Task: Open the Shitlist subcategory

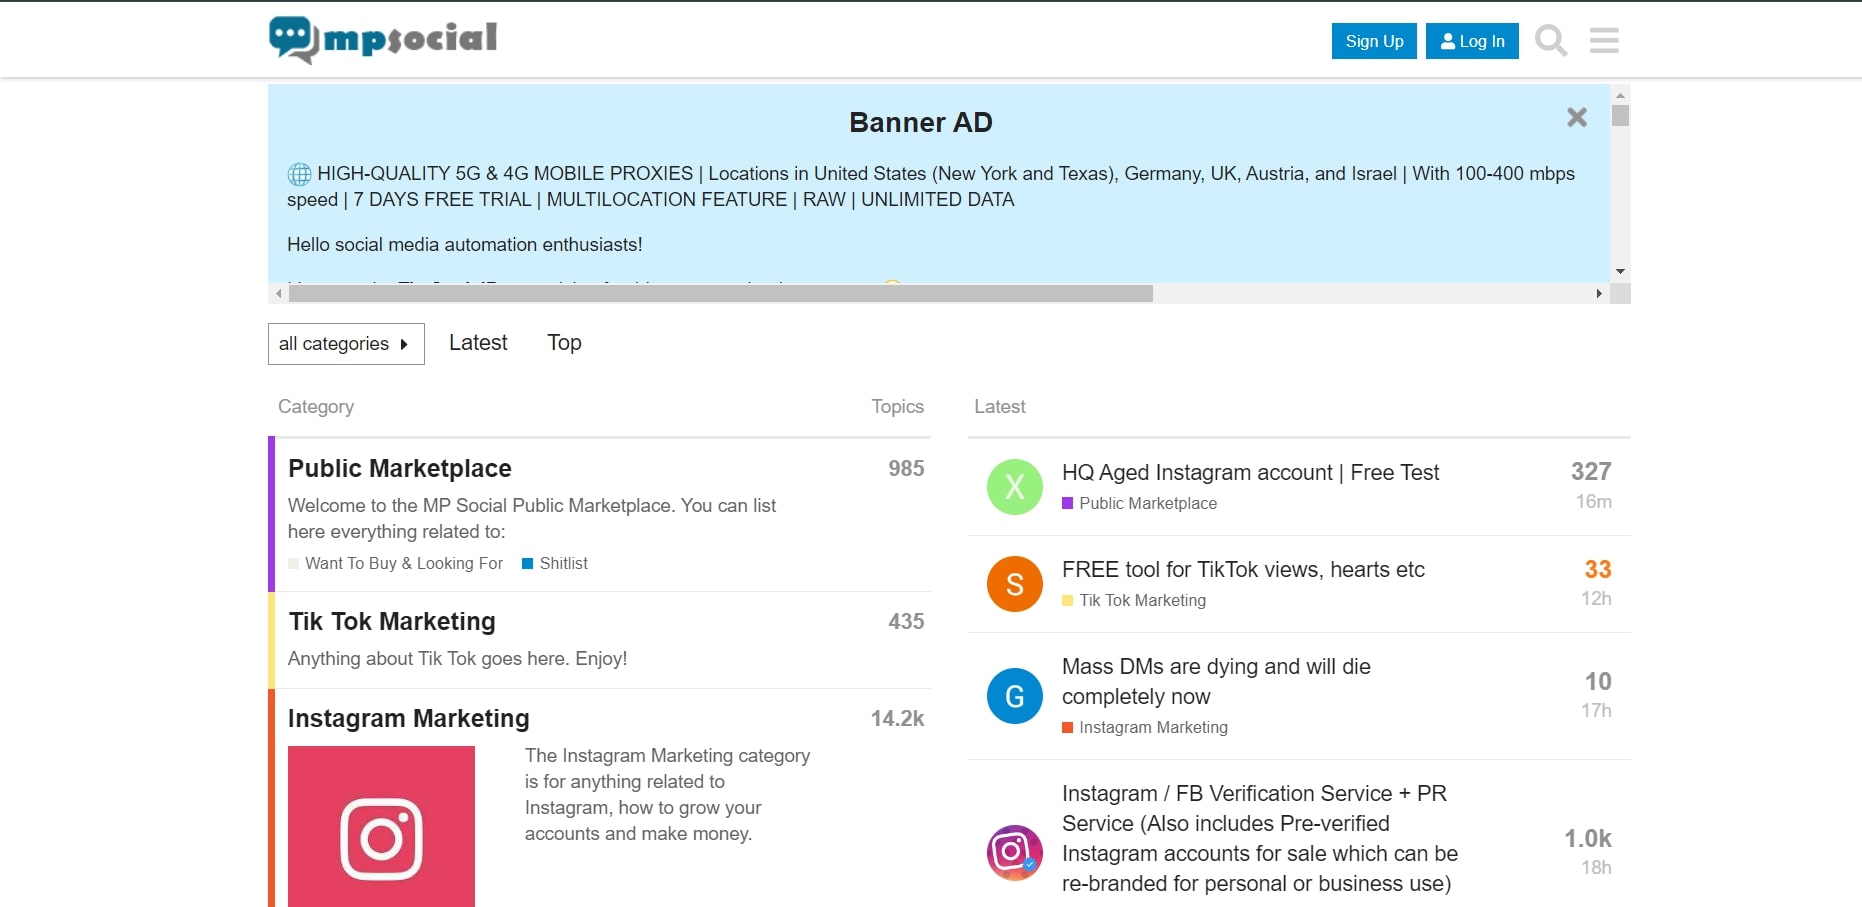Action: tap(555, 564)
